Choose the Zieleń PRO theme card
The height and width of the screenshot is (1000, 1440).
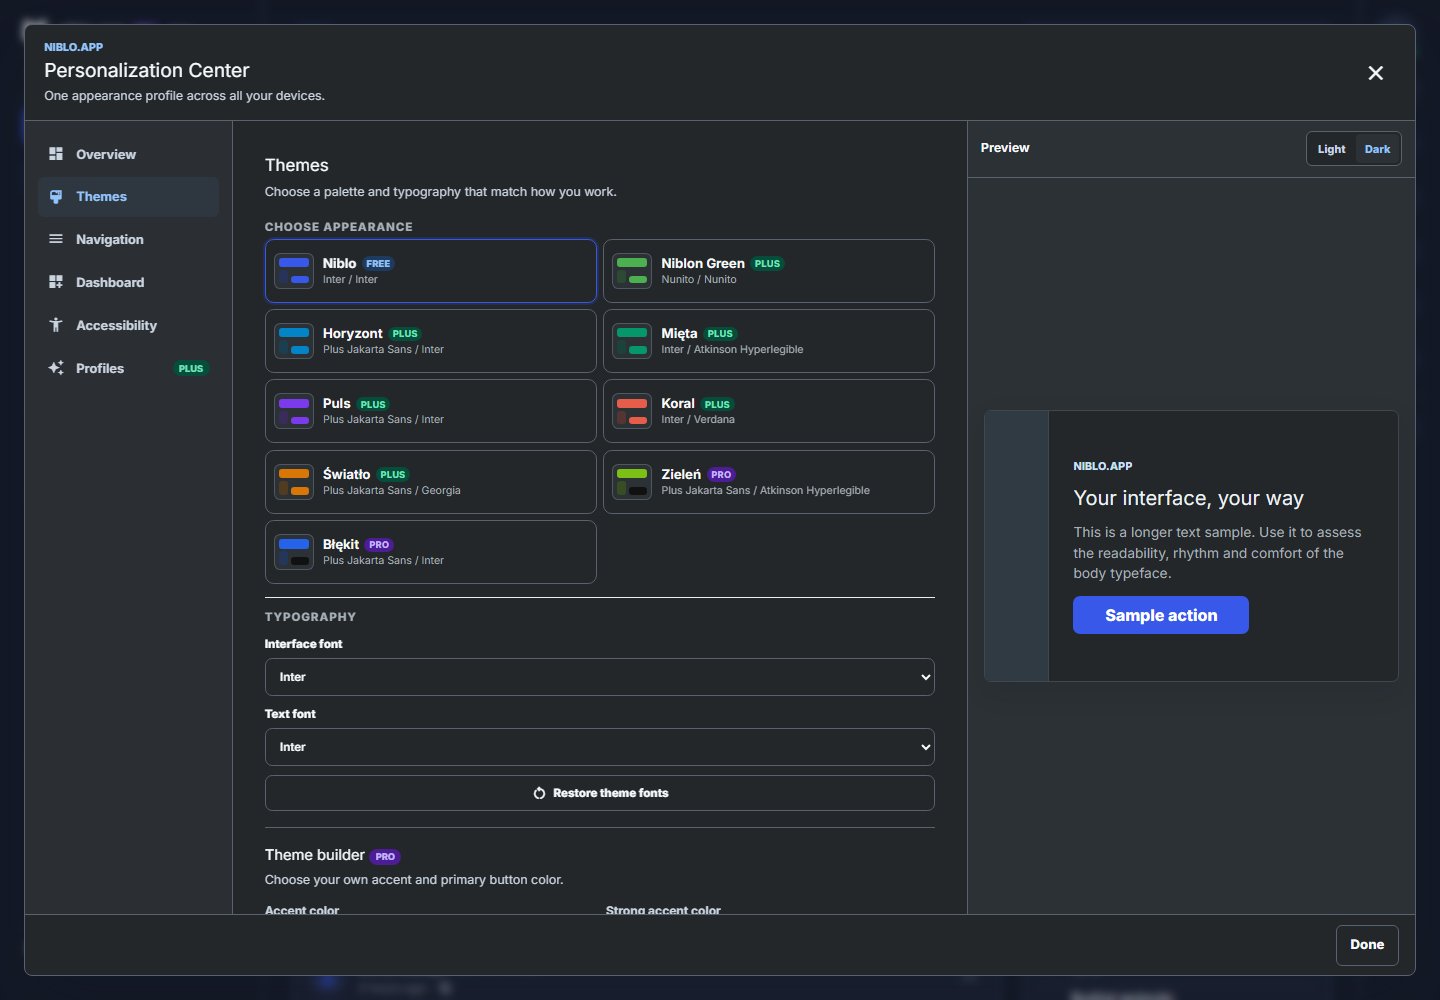click(768, 482)
